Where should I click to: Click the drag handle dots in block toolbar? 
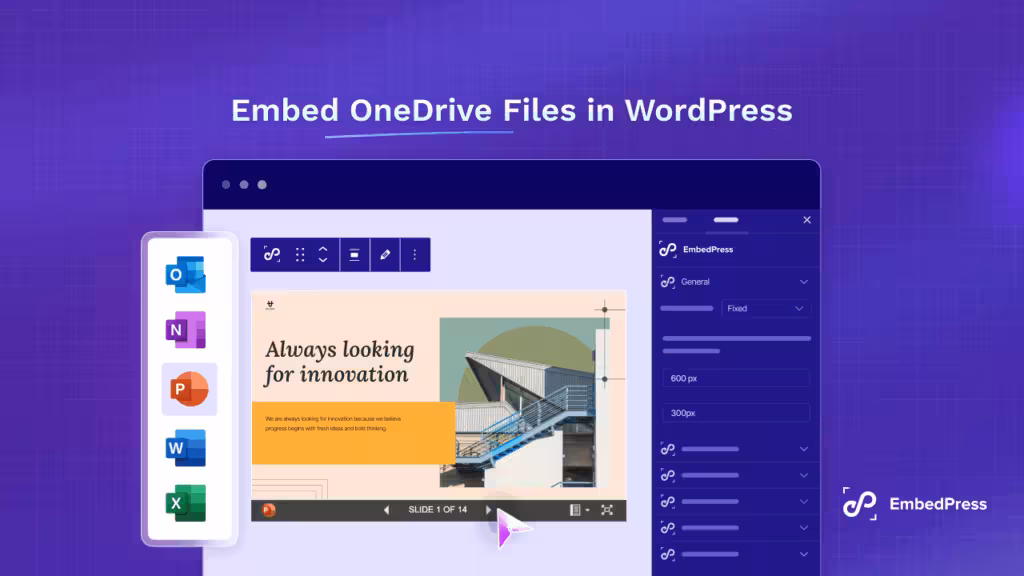[x=300, y=255]
